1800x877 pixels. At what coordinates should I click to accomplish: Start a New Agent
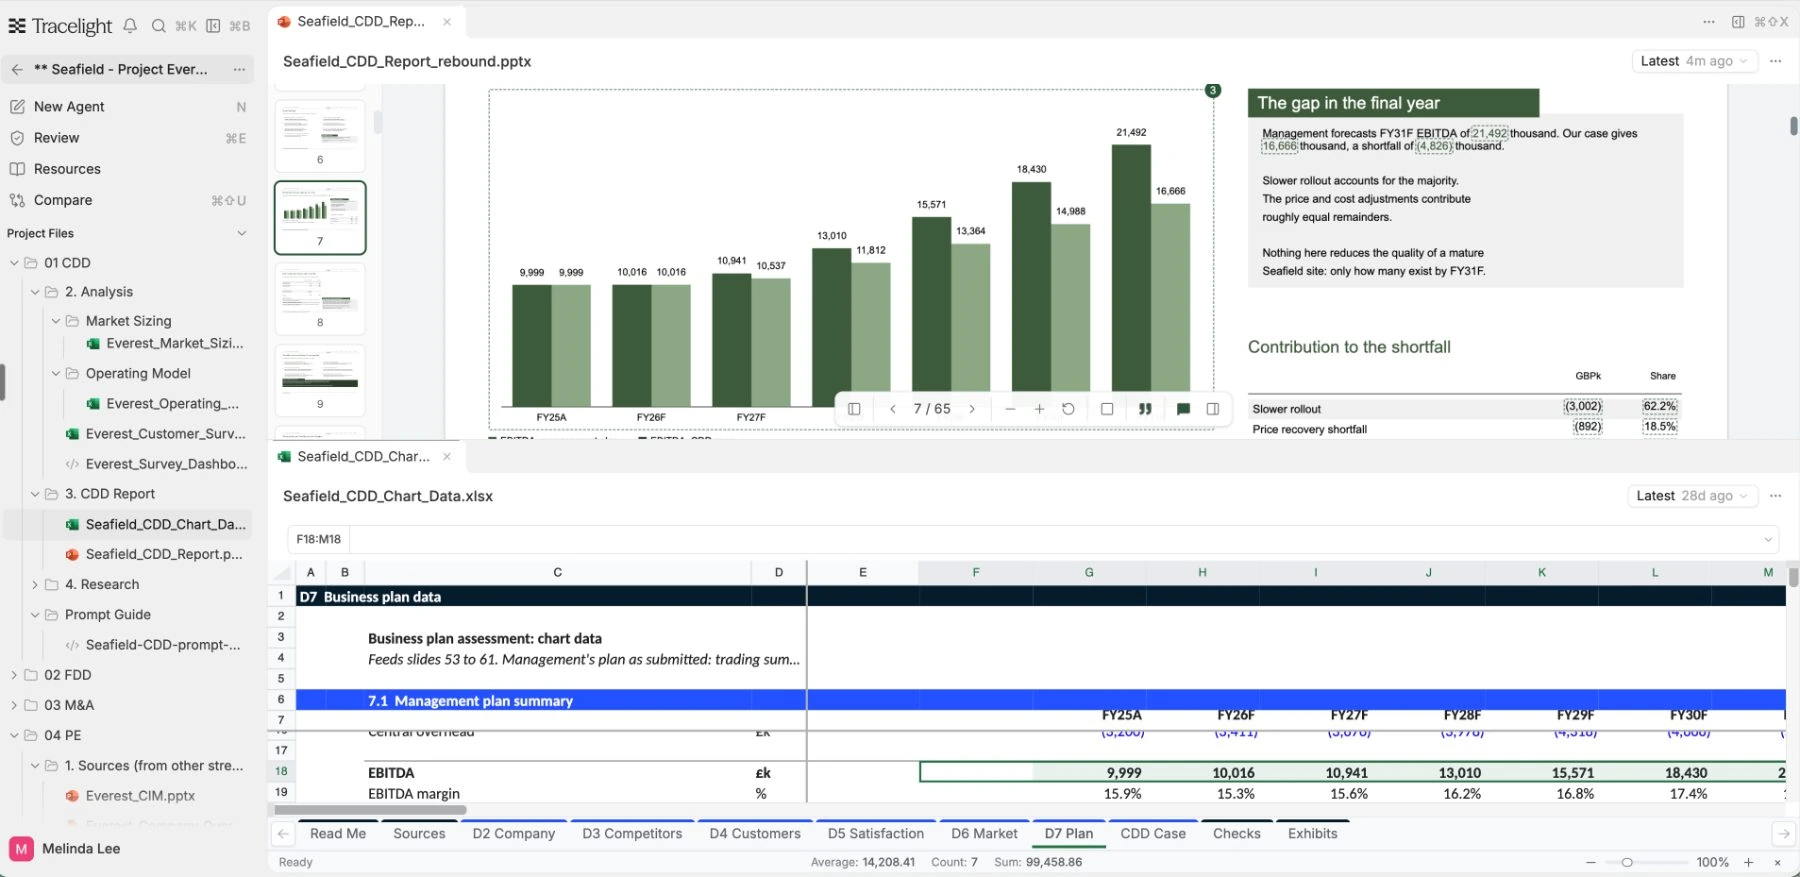(x=128, y=107)
